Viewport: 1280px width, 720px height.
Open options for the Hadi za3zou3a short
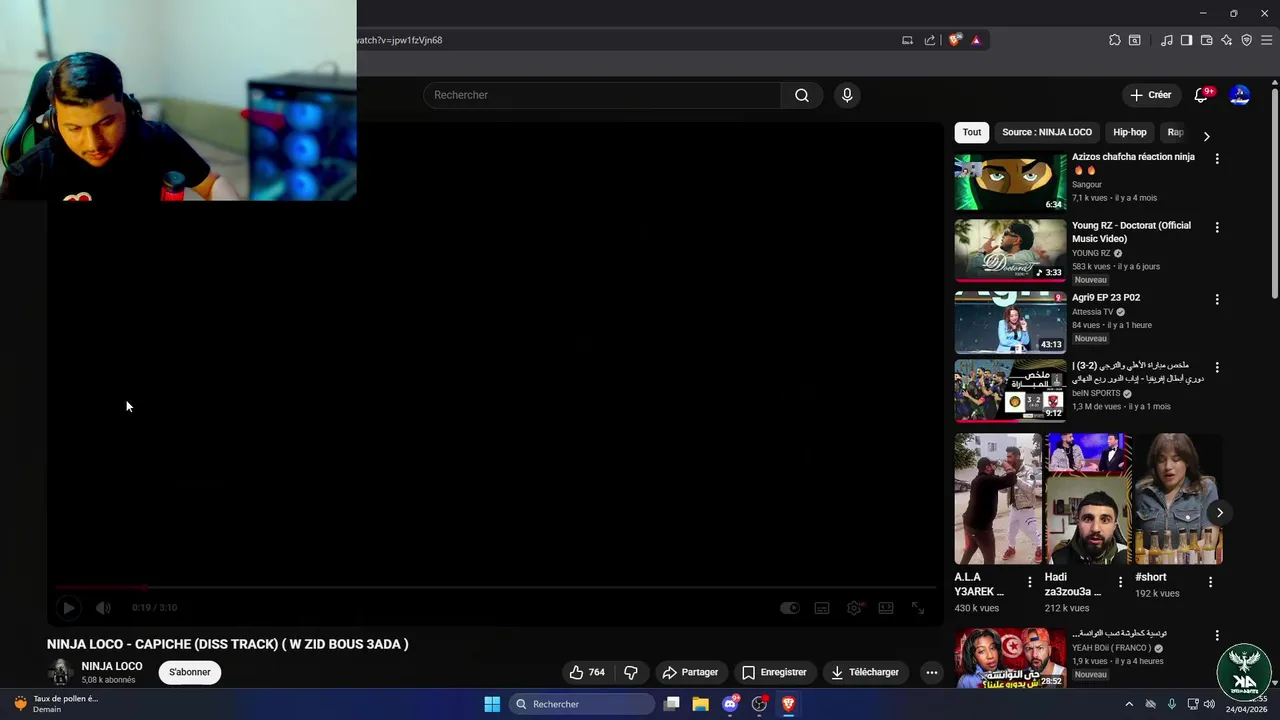(x=1120, y=582)
